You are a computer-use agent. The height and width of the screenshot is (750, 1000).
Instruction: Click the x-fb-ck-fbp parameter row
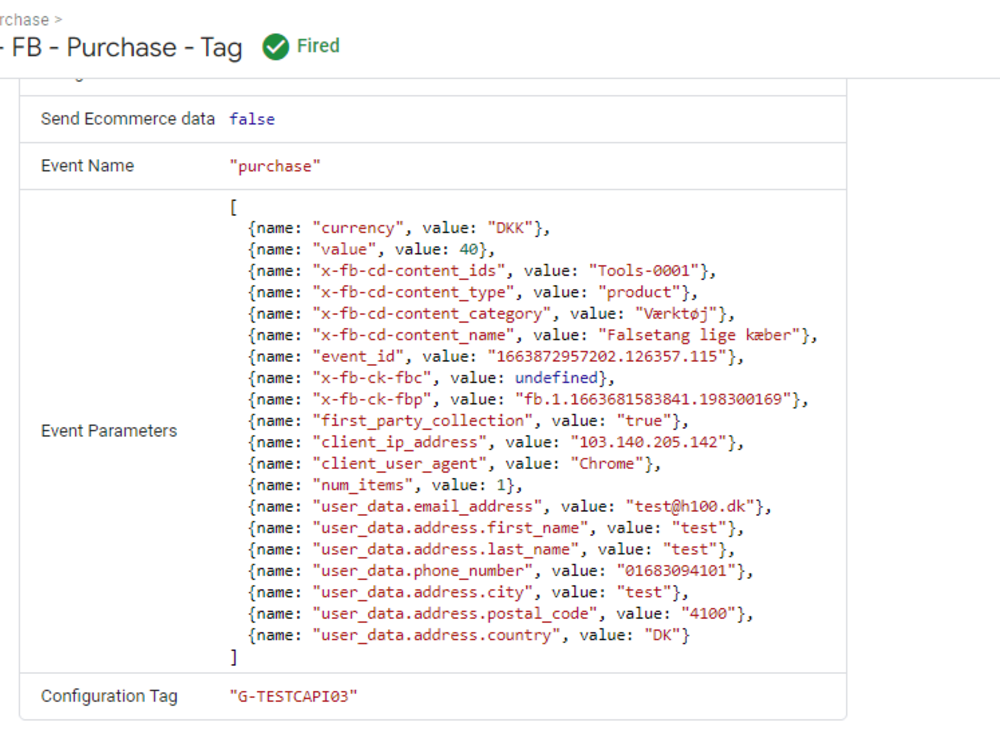tap(528, 400)
